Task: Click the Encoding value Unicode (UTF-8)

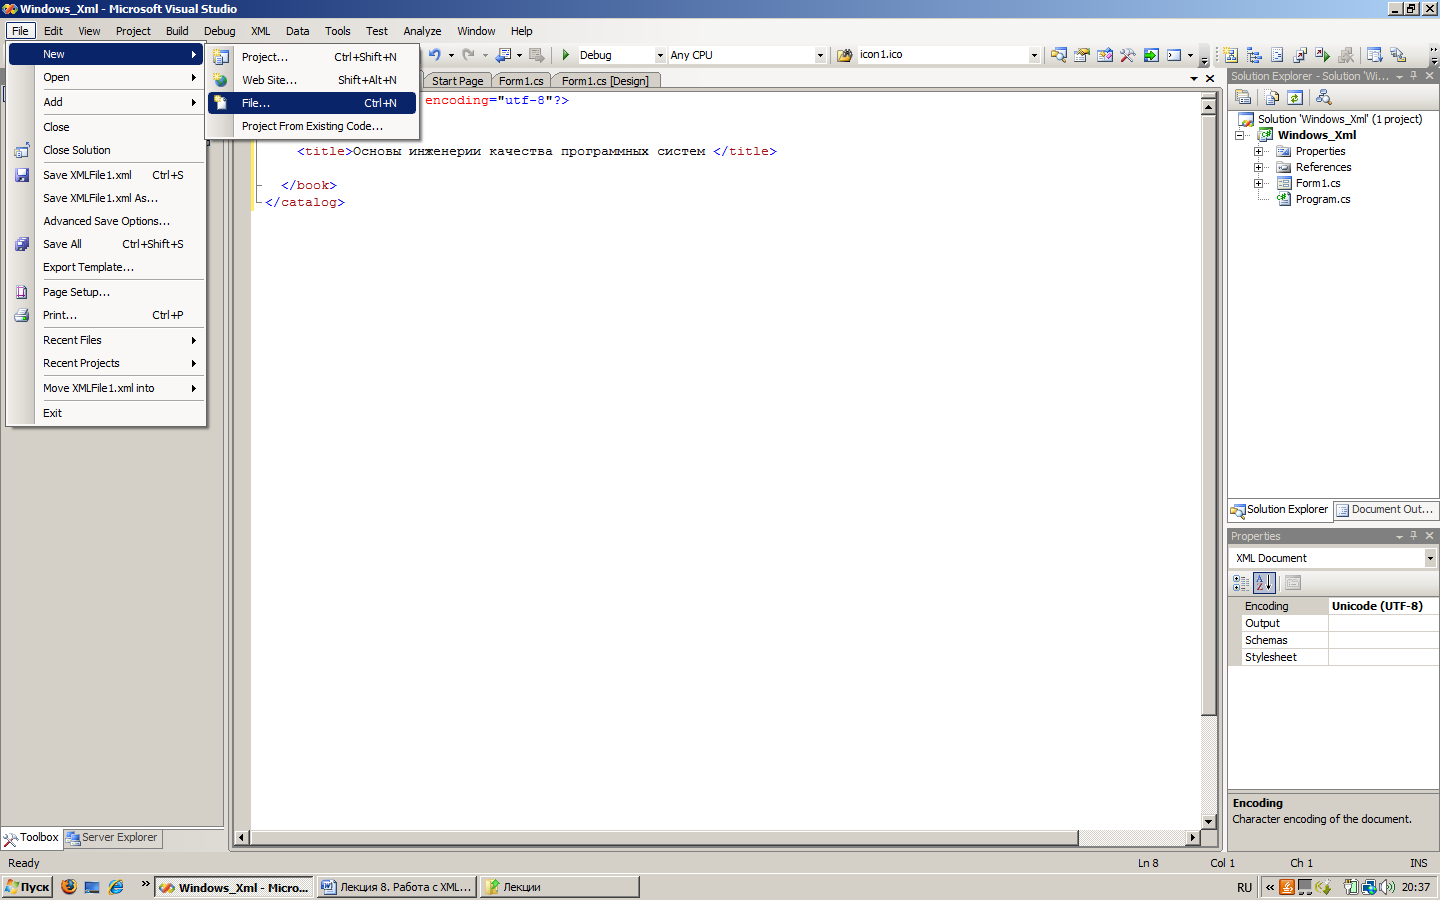Action: pos(1384,606)
